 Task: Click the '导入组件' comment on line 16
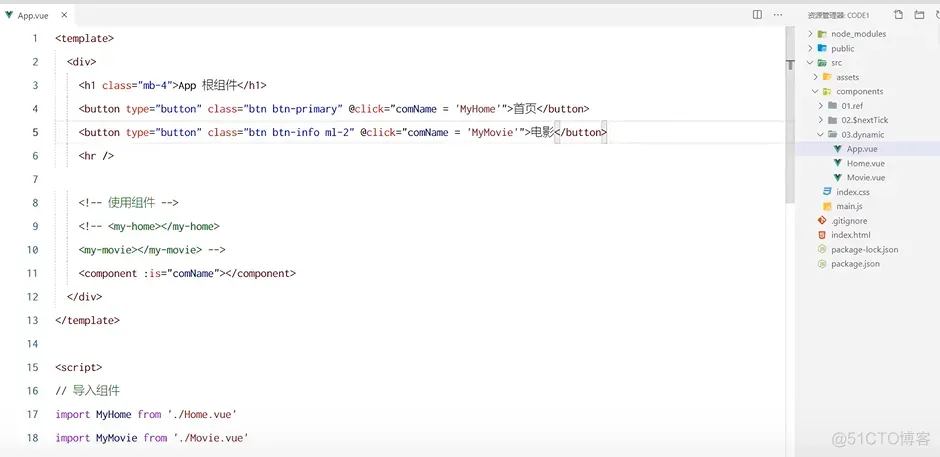[96, 391]
